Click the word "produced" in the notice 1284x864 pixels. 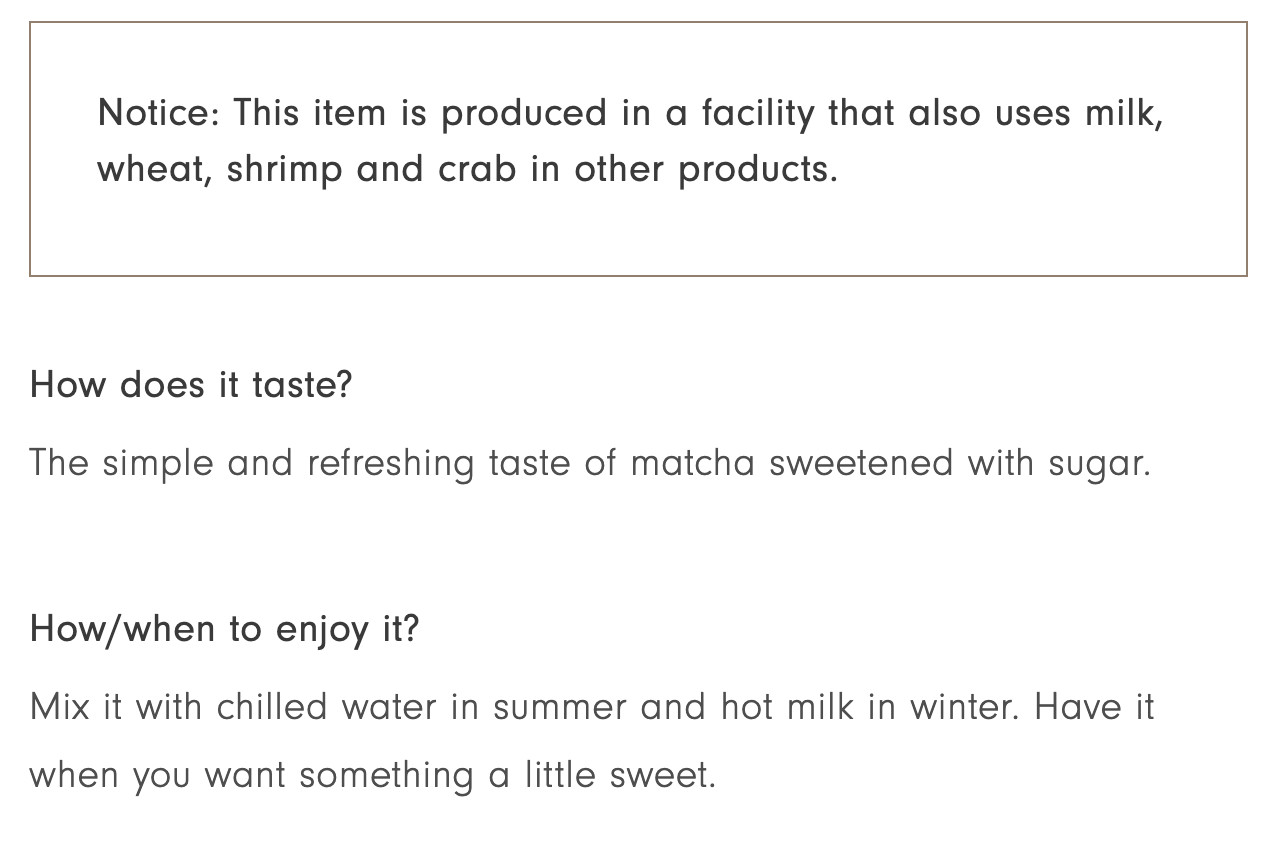click(x=524, y=113)
